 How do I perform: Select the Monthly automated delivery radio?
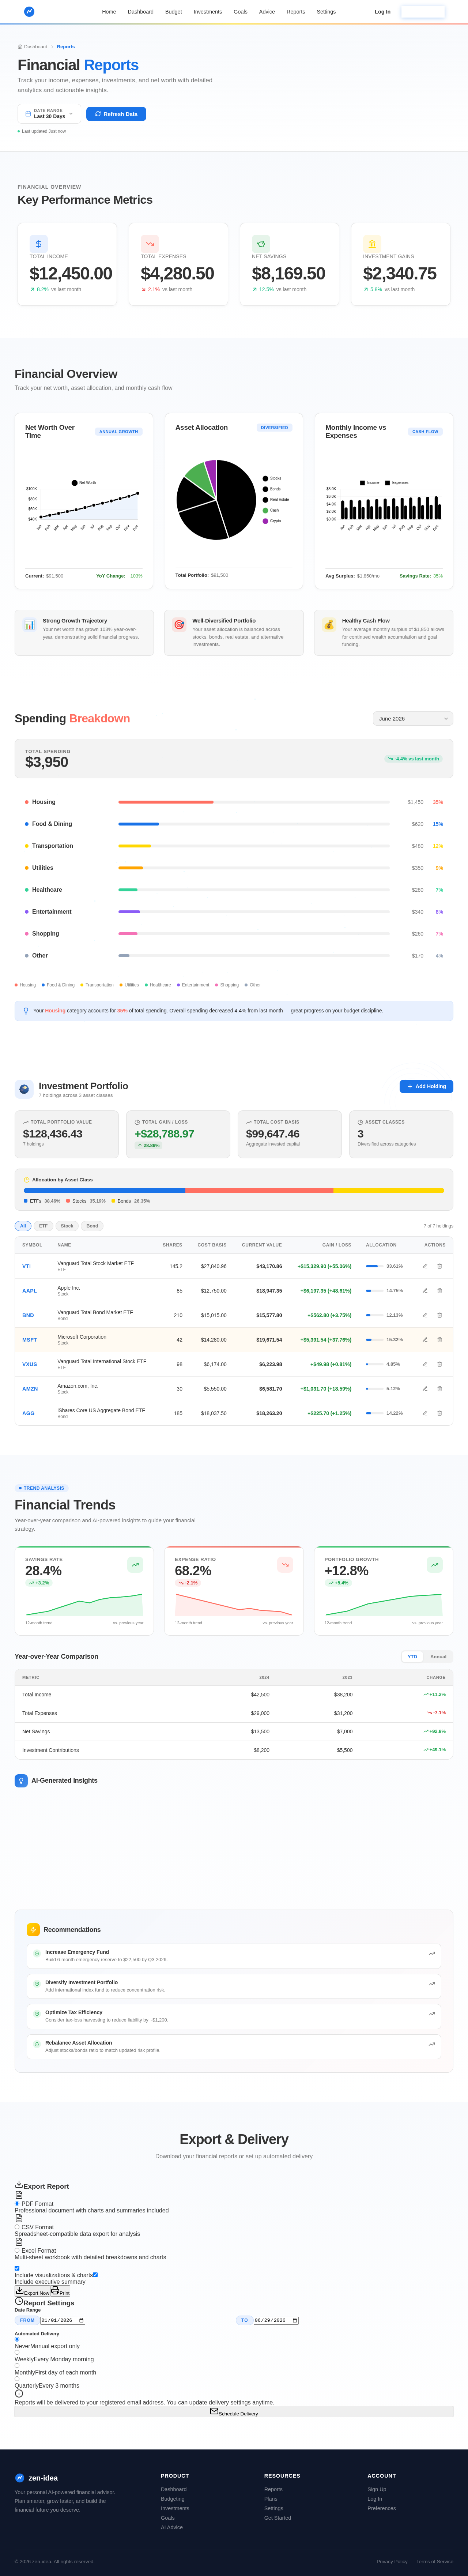point(17,2366)
